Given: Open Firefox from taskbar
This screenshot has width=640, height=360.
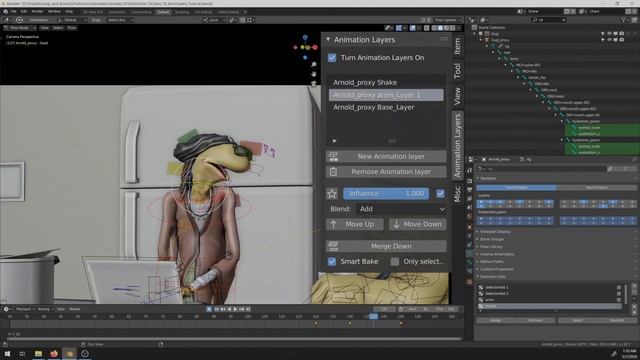Looking at the screenshot, I should click(x=54, y=354).
